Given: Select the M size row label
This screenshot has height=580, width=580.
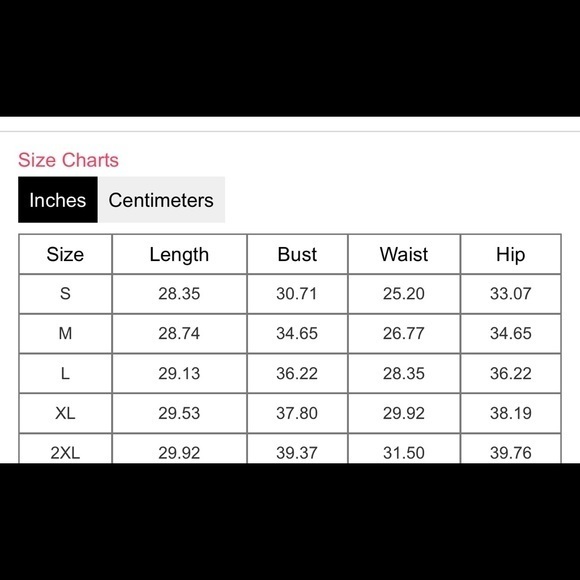Looking at the screenshot, I should pyautogui.click(x=65, y=334).
